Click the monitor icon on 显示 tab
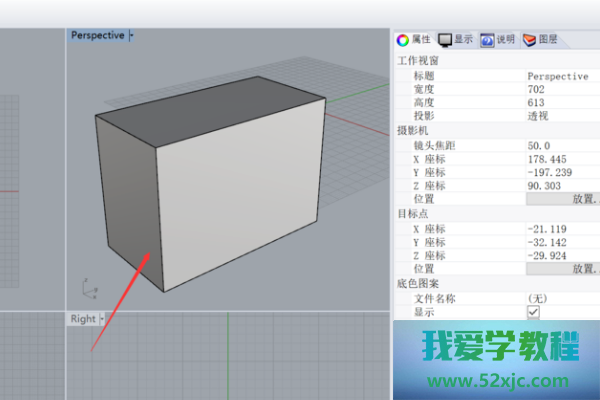The width and height of the screenshot is (600, 400). [x=446, y=40]
